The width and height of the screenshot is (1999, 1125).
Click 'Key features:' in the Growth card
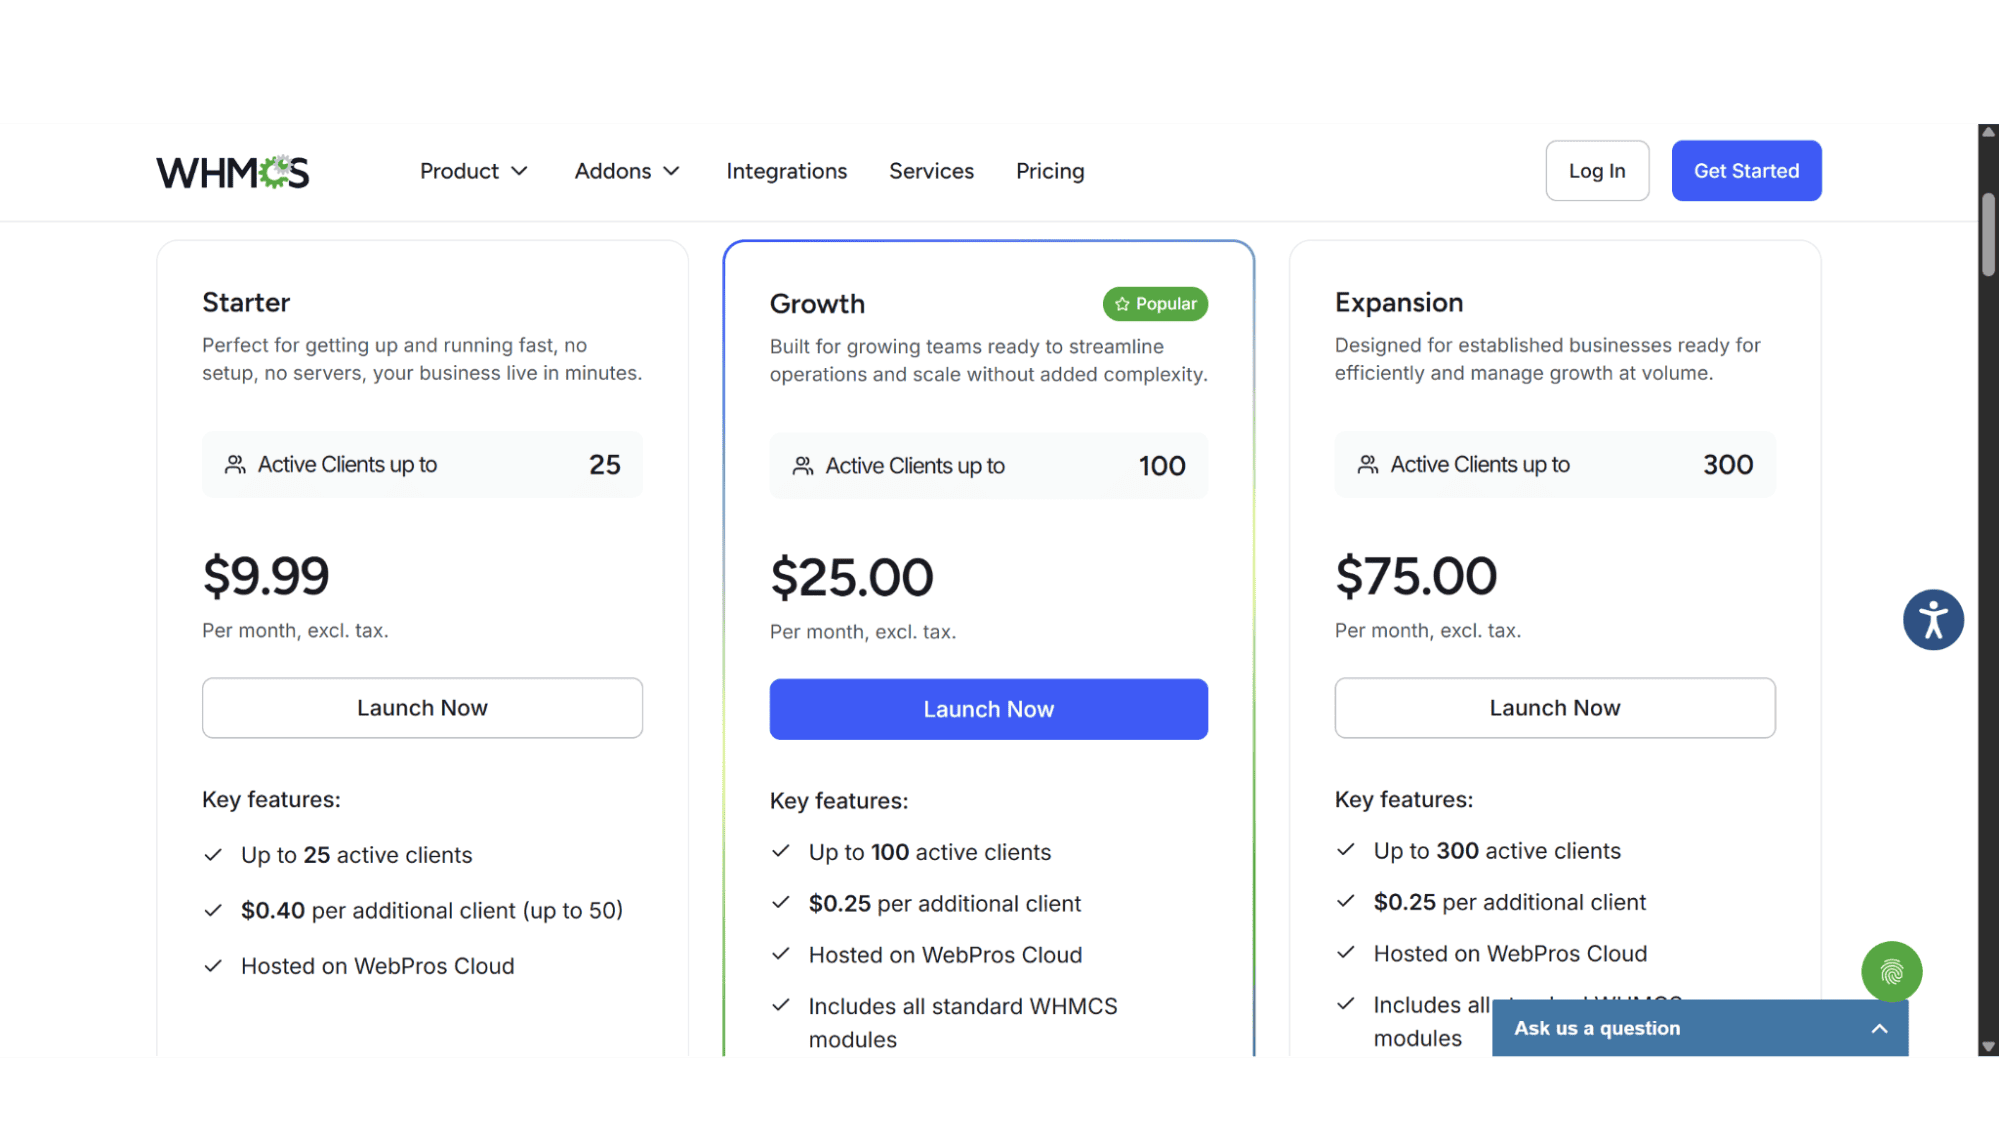[x=839, y=801]
